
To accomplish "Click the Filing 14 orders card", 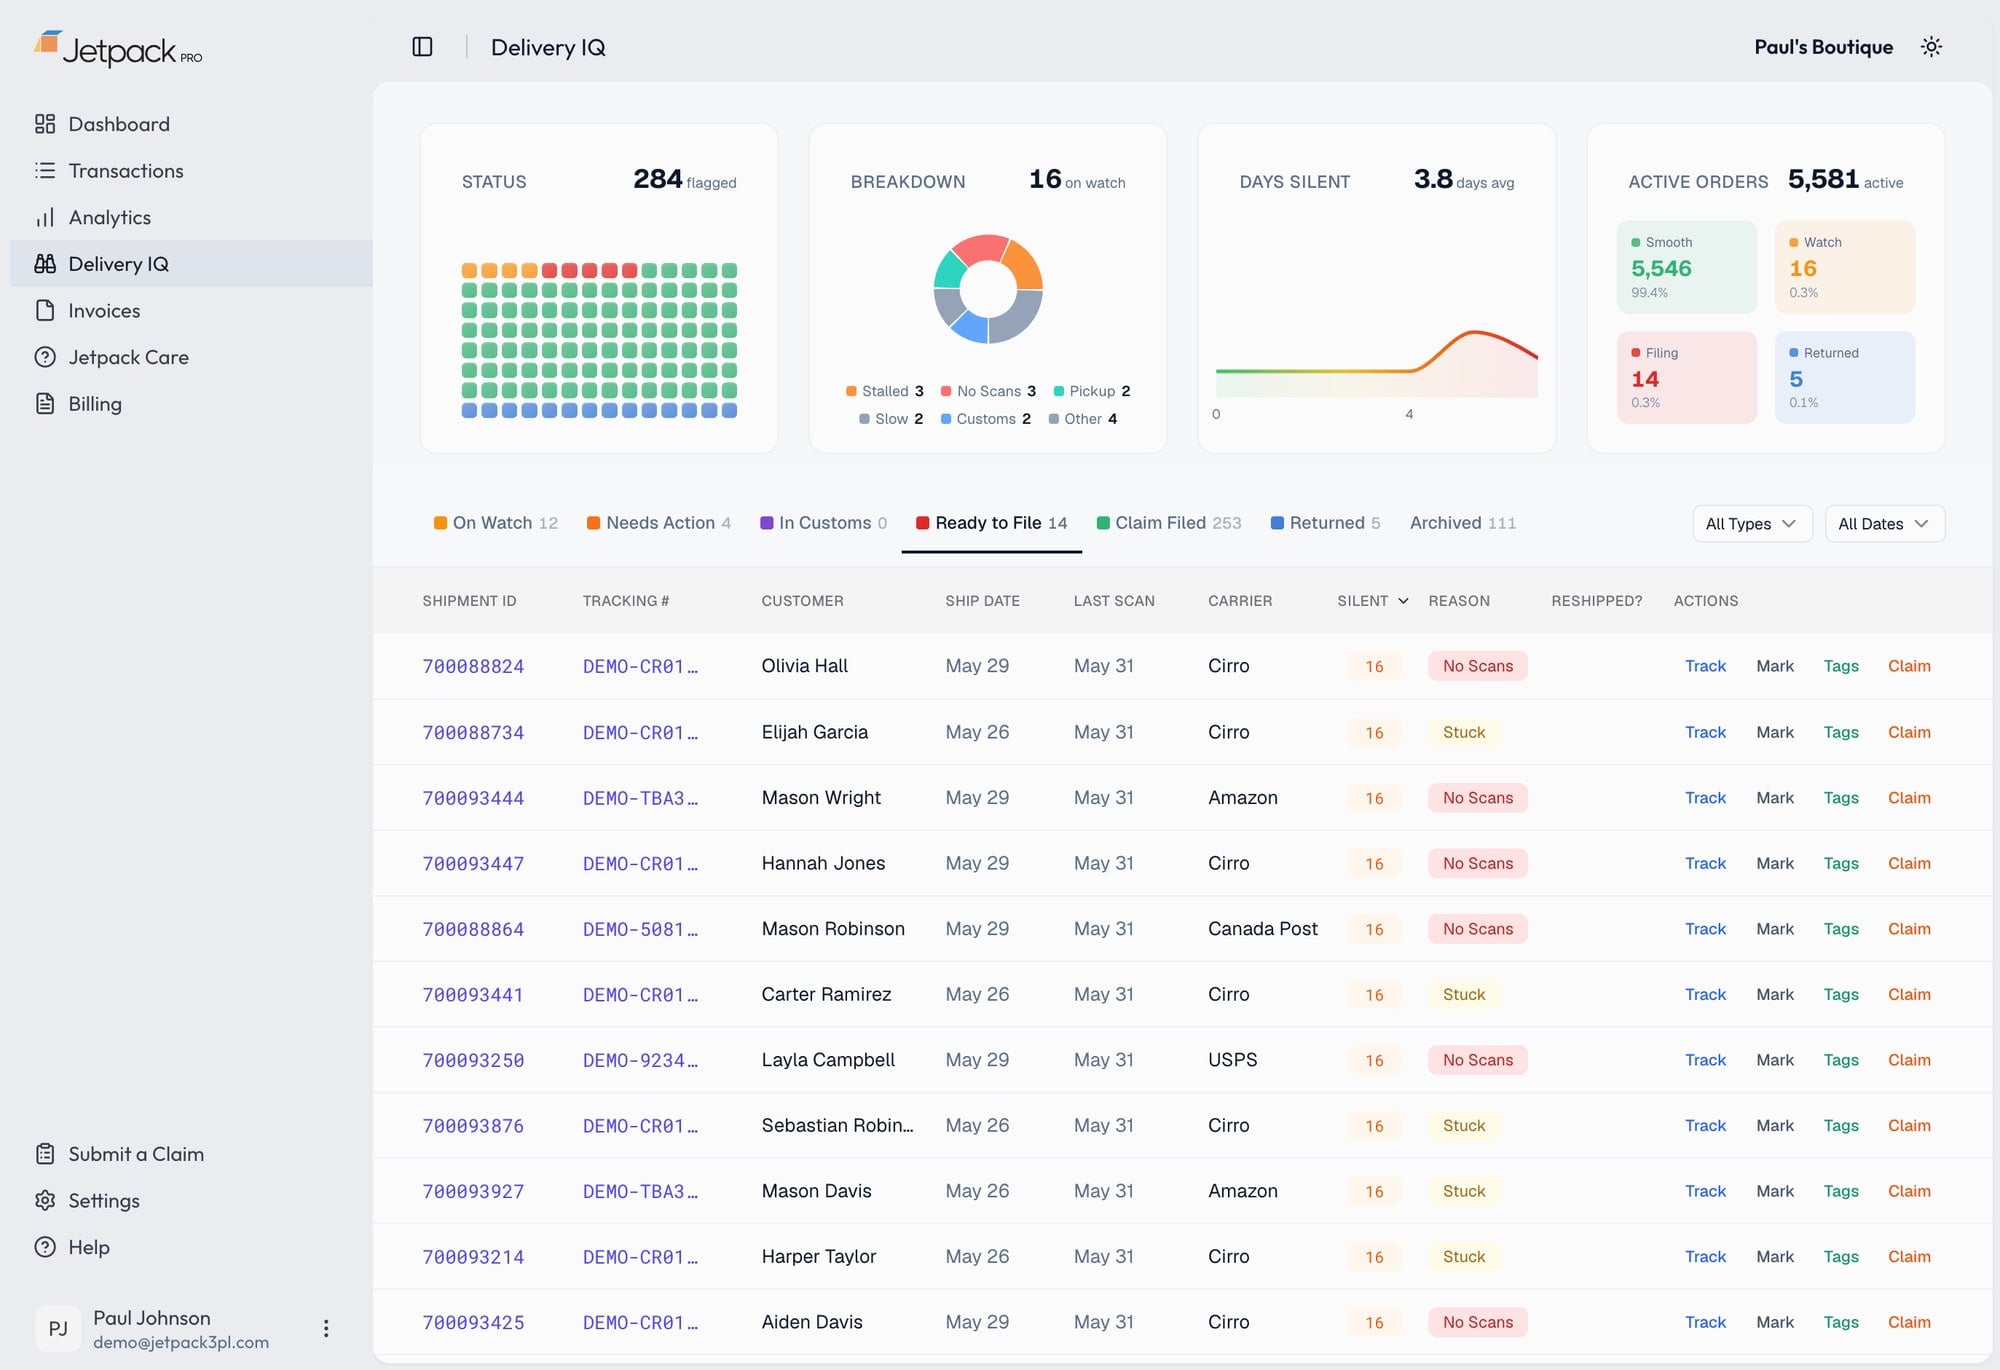I will pos(1686,377).
